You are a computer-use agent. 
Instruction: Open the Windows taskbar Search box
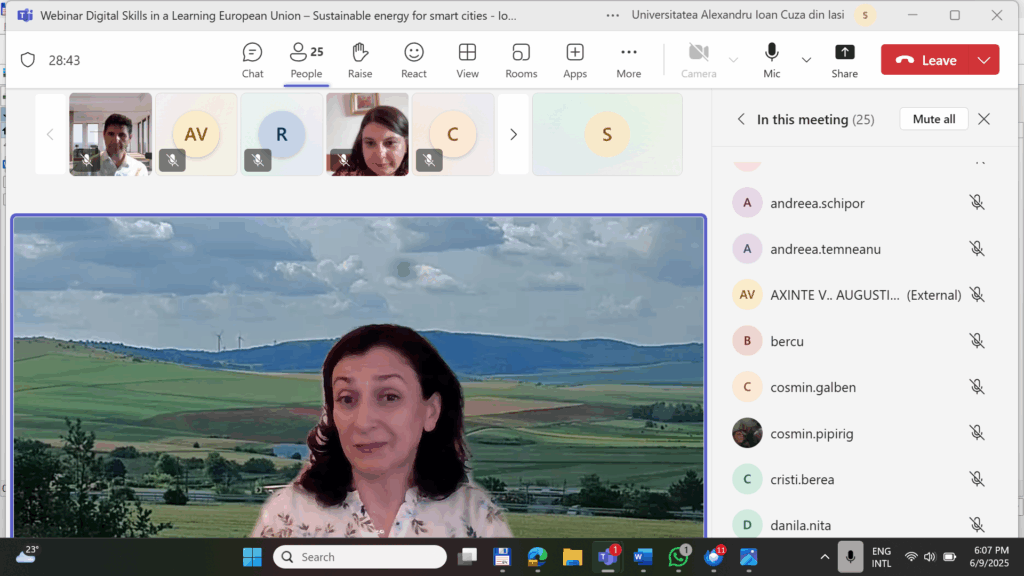[x=360, y=557]
